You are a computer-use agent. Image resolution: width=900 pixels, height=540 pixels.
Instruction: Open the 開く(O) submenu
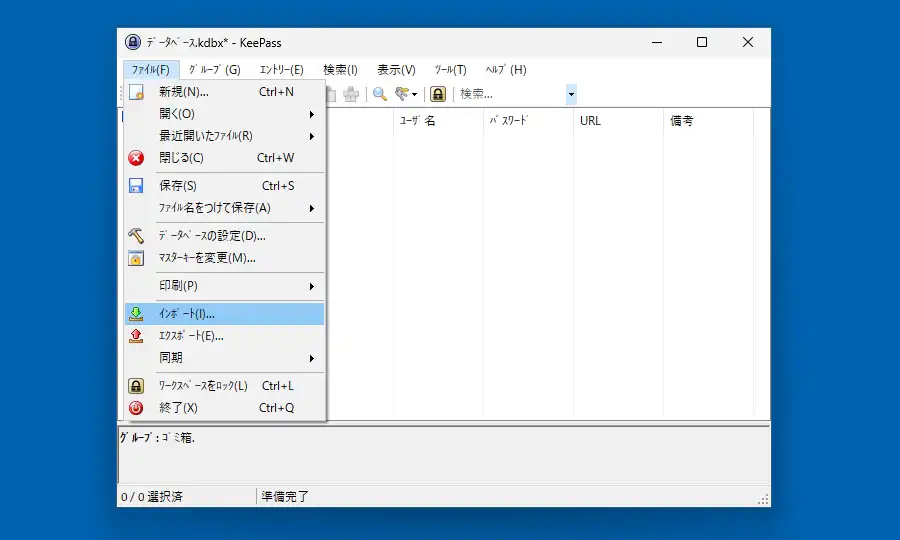point(224,114)
